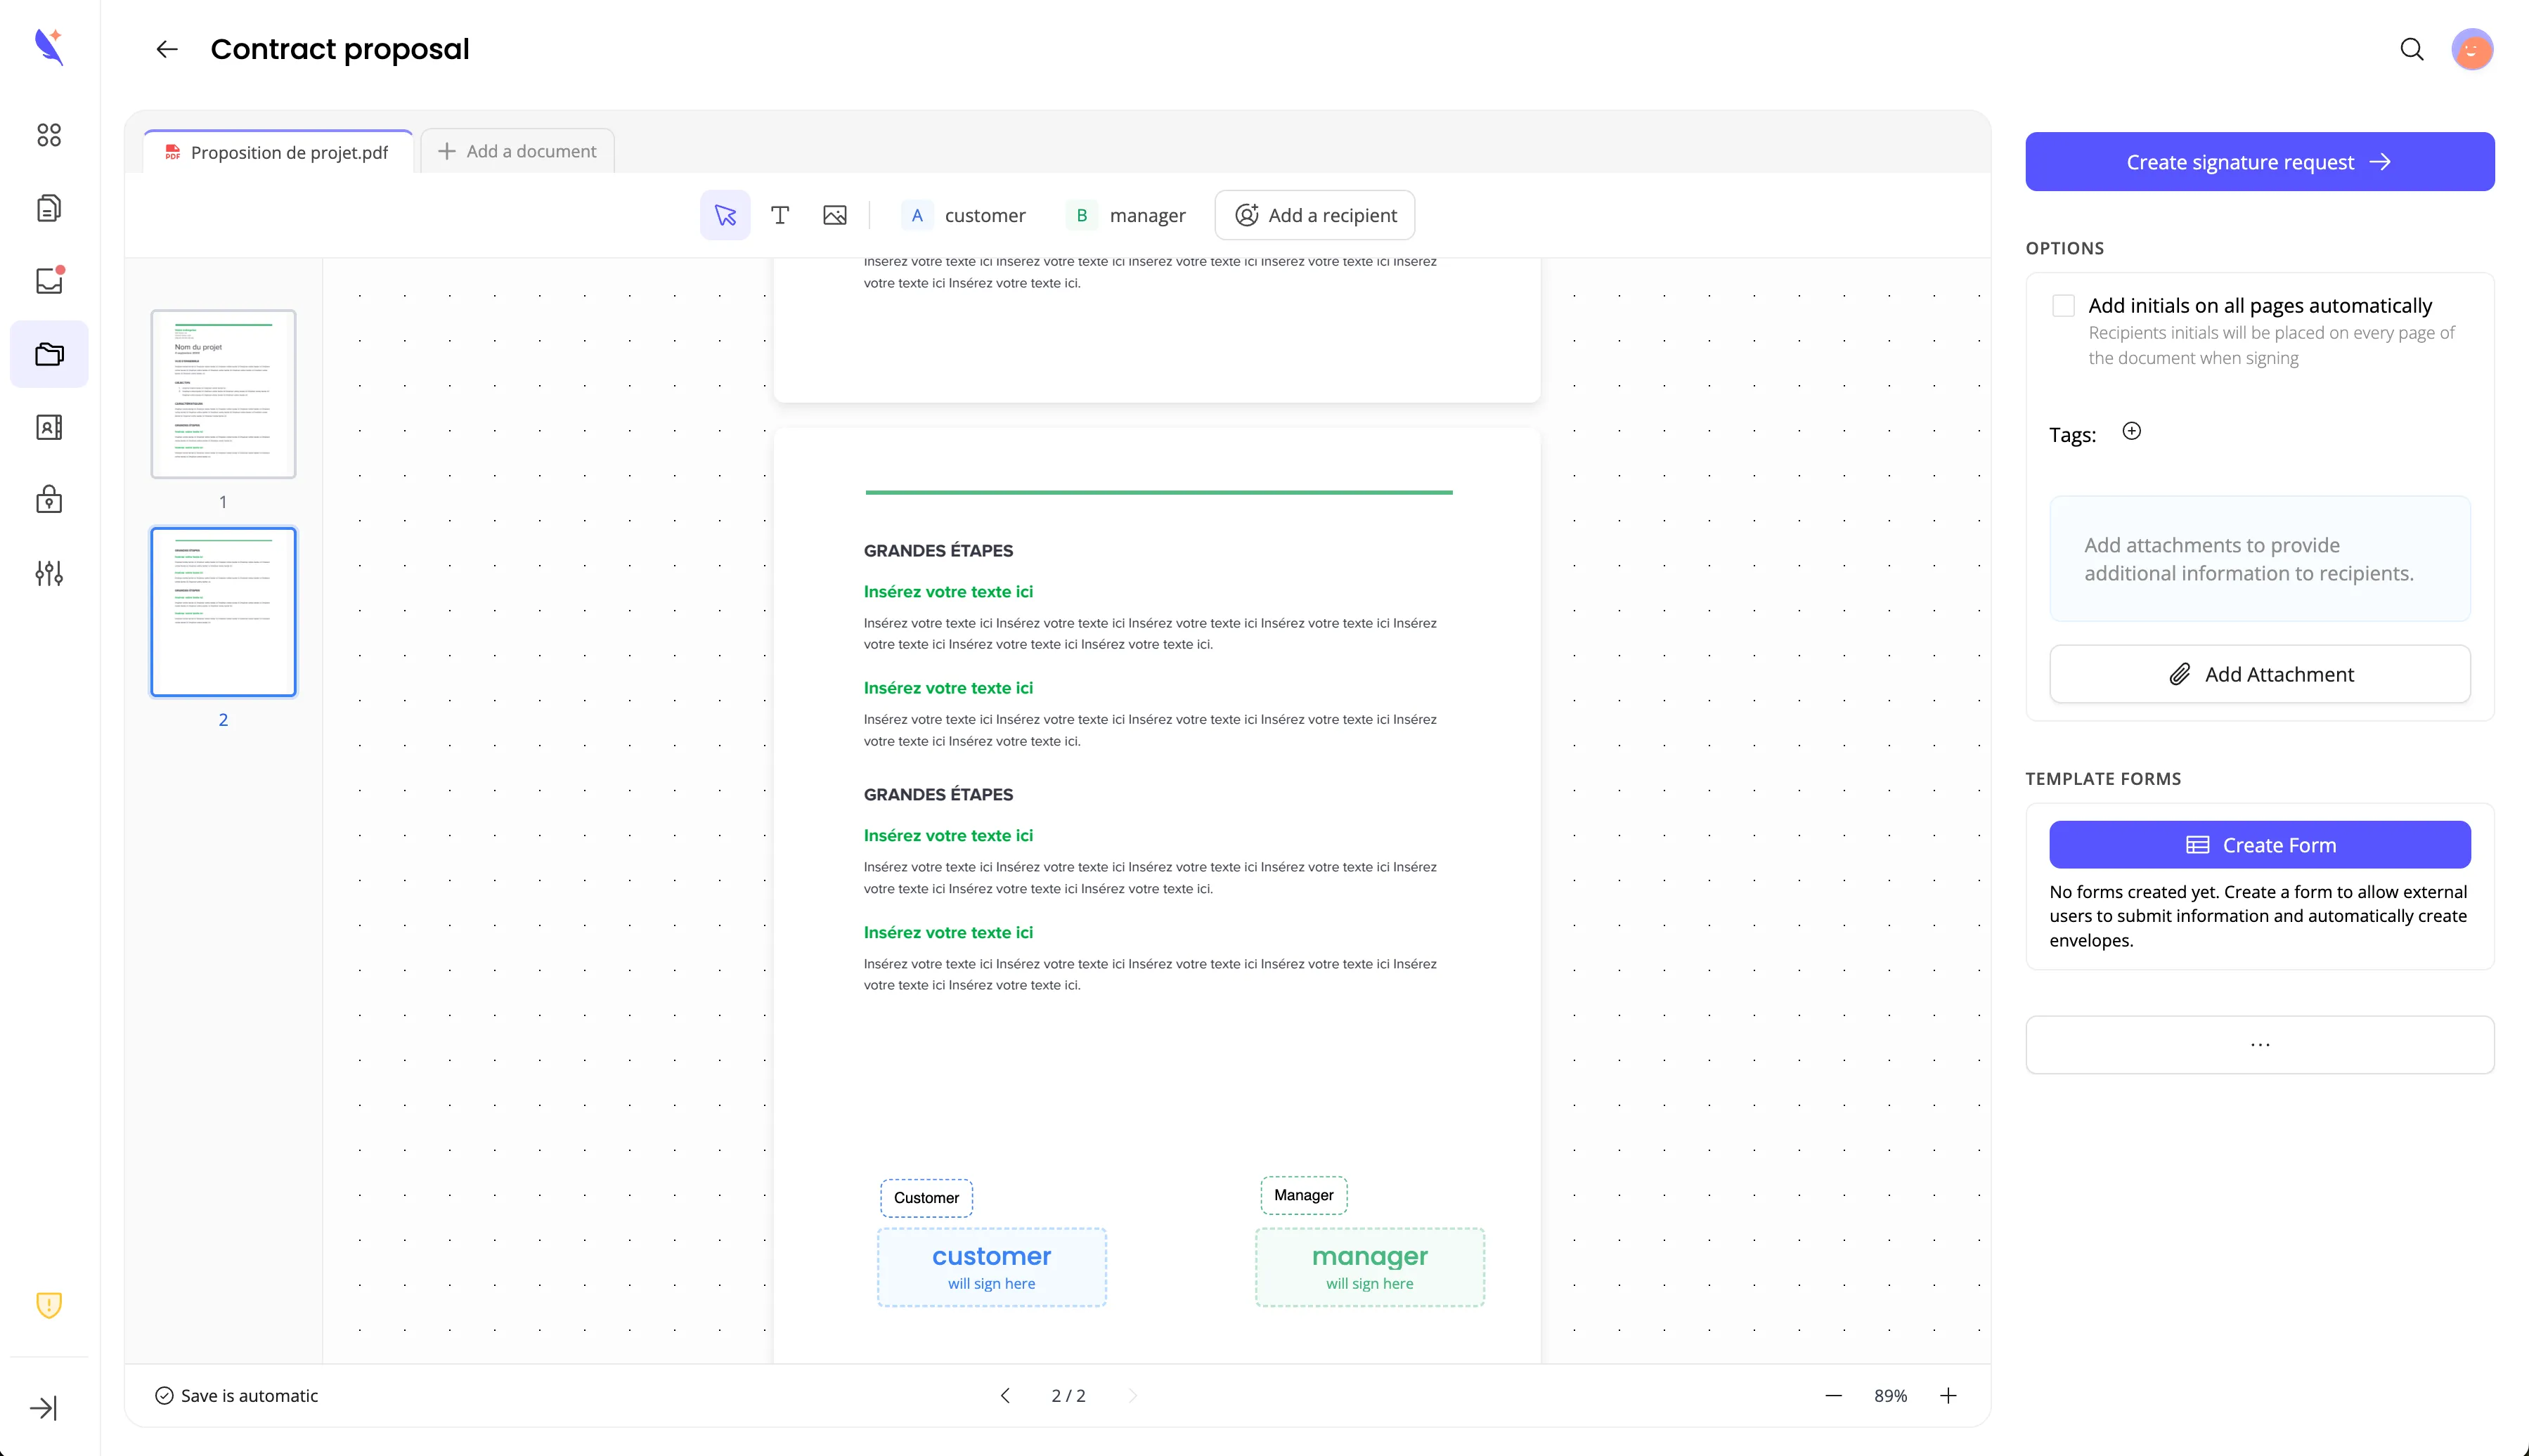Click Add Attachment button
The width and height of the screenshot is (2529, 1456).
pyautogui.click(x=2260, y=674)
